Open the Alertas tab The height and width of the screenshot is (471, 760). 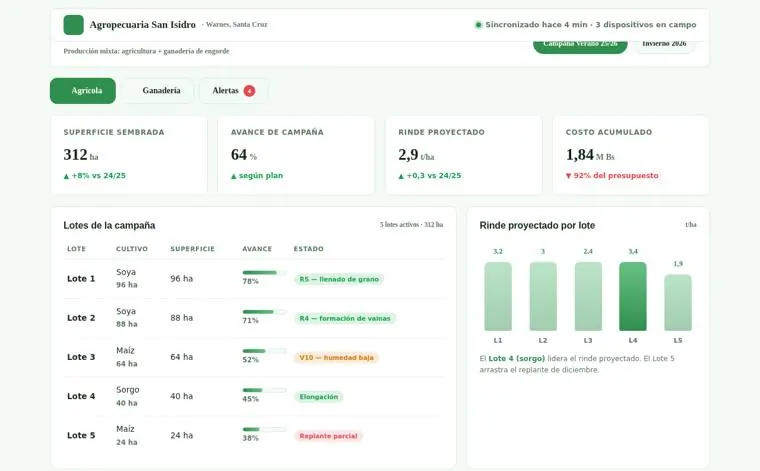pos(234,91)
